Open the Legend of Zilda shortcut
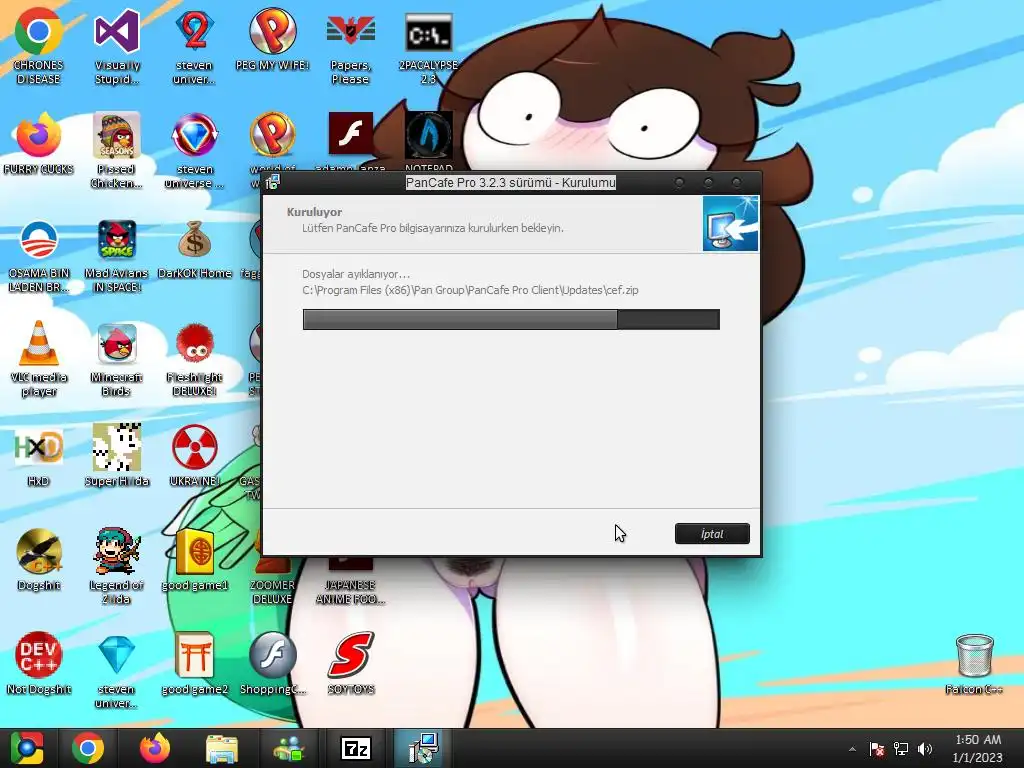 pyautogui.click(x=116, y=551)
